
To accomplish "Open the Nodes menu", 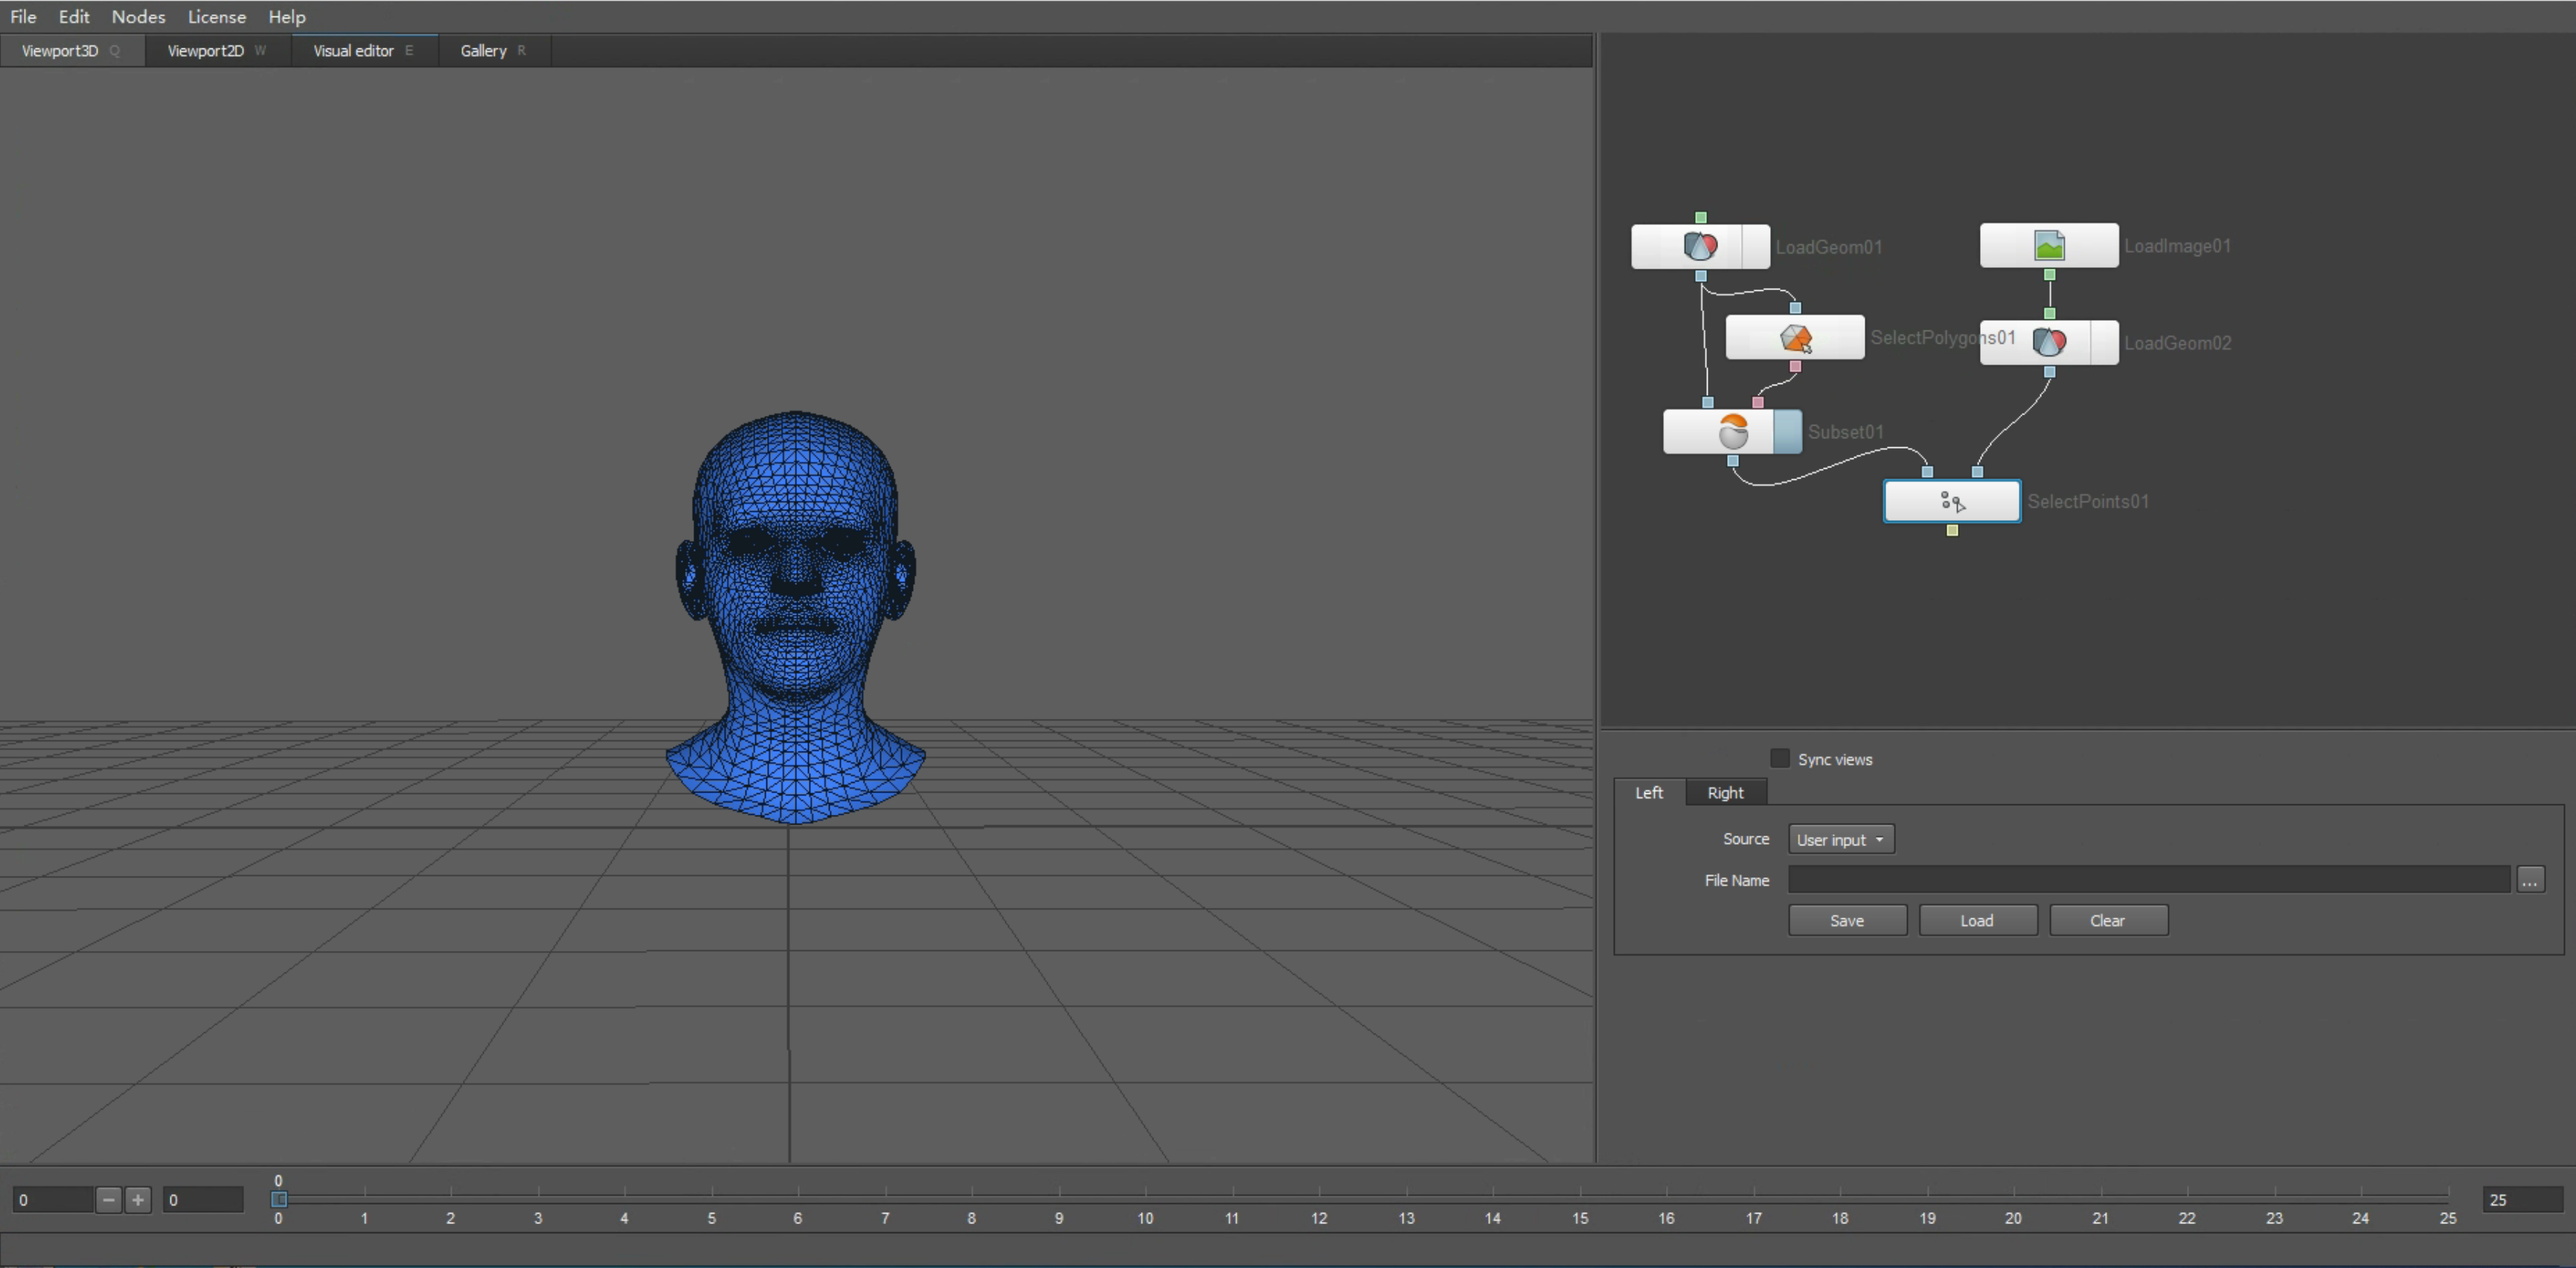I will [138, 17].
